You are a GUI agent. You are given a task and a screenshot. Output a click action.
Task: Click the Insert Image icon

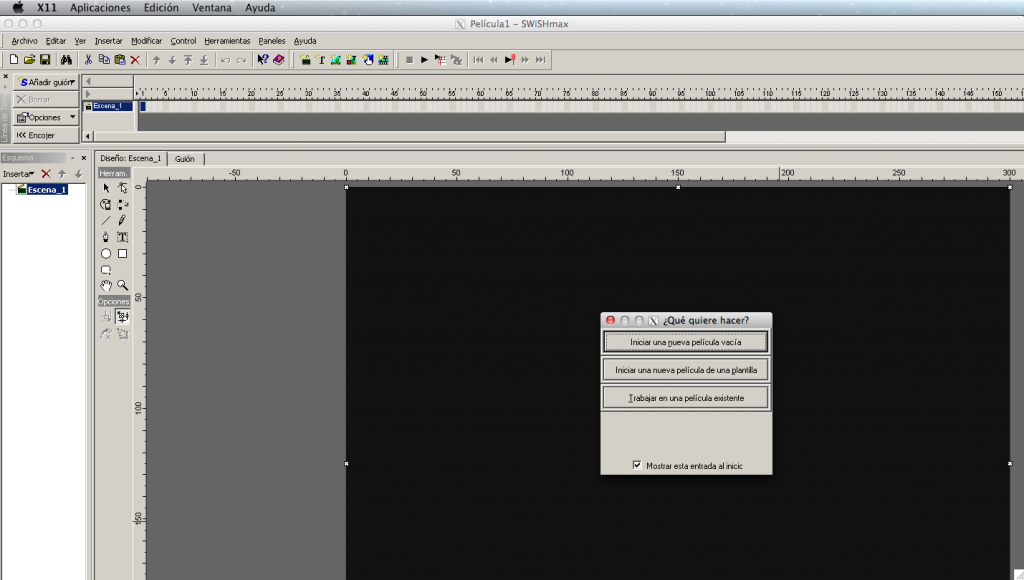(x=336, y=59)
